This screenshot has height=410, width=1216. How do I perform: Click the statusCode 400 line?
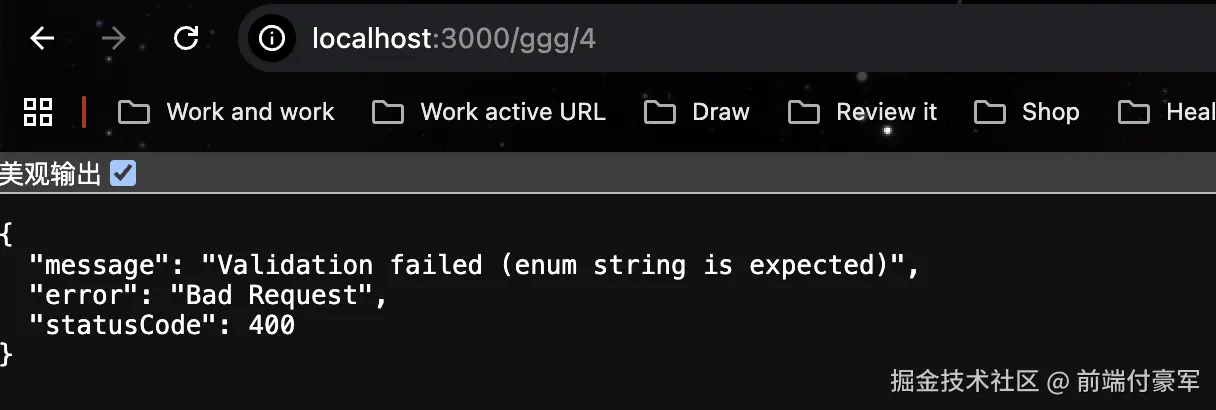tap(162, 325)
